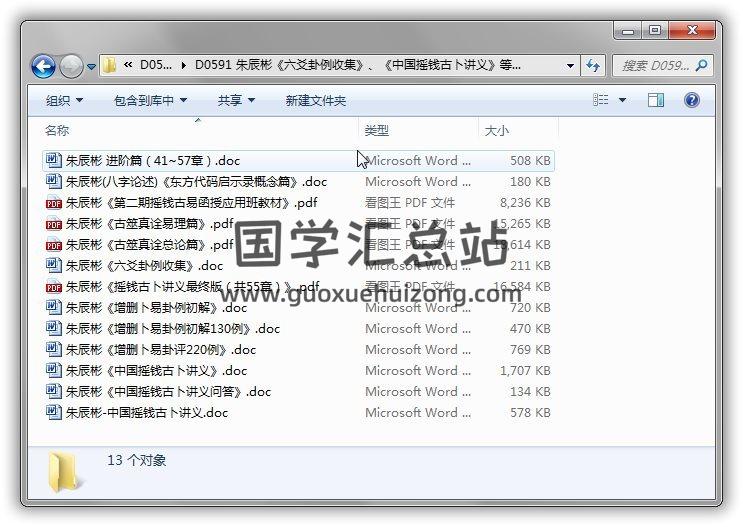The width and height of the screenshot is (743, 527).
Task: Select Word icon of 进阶篇（41~57章）.doc
Action: click(x=54, y=160)
